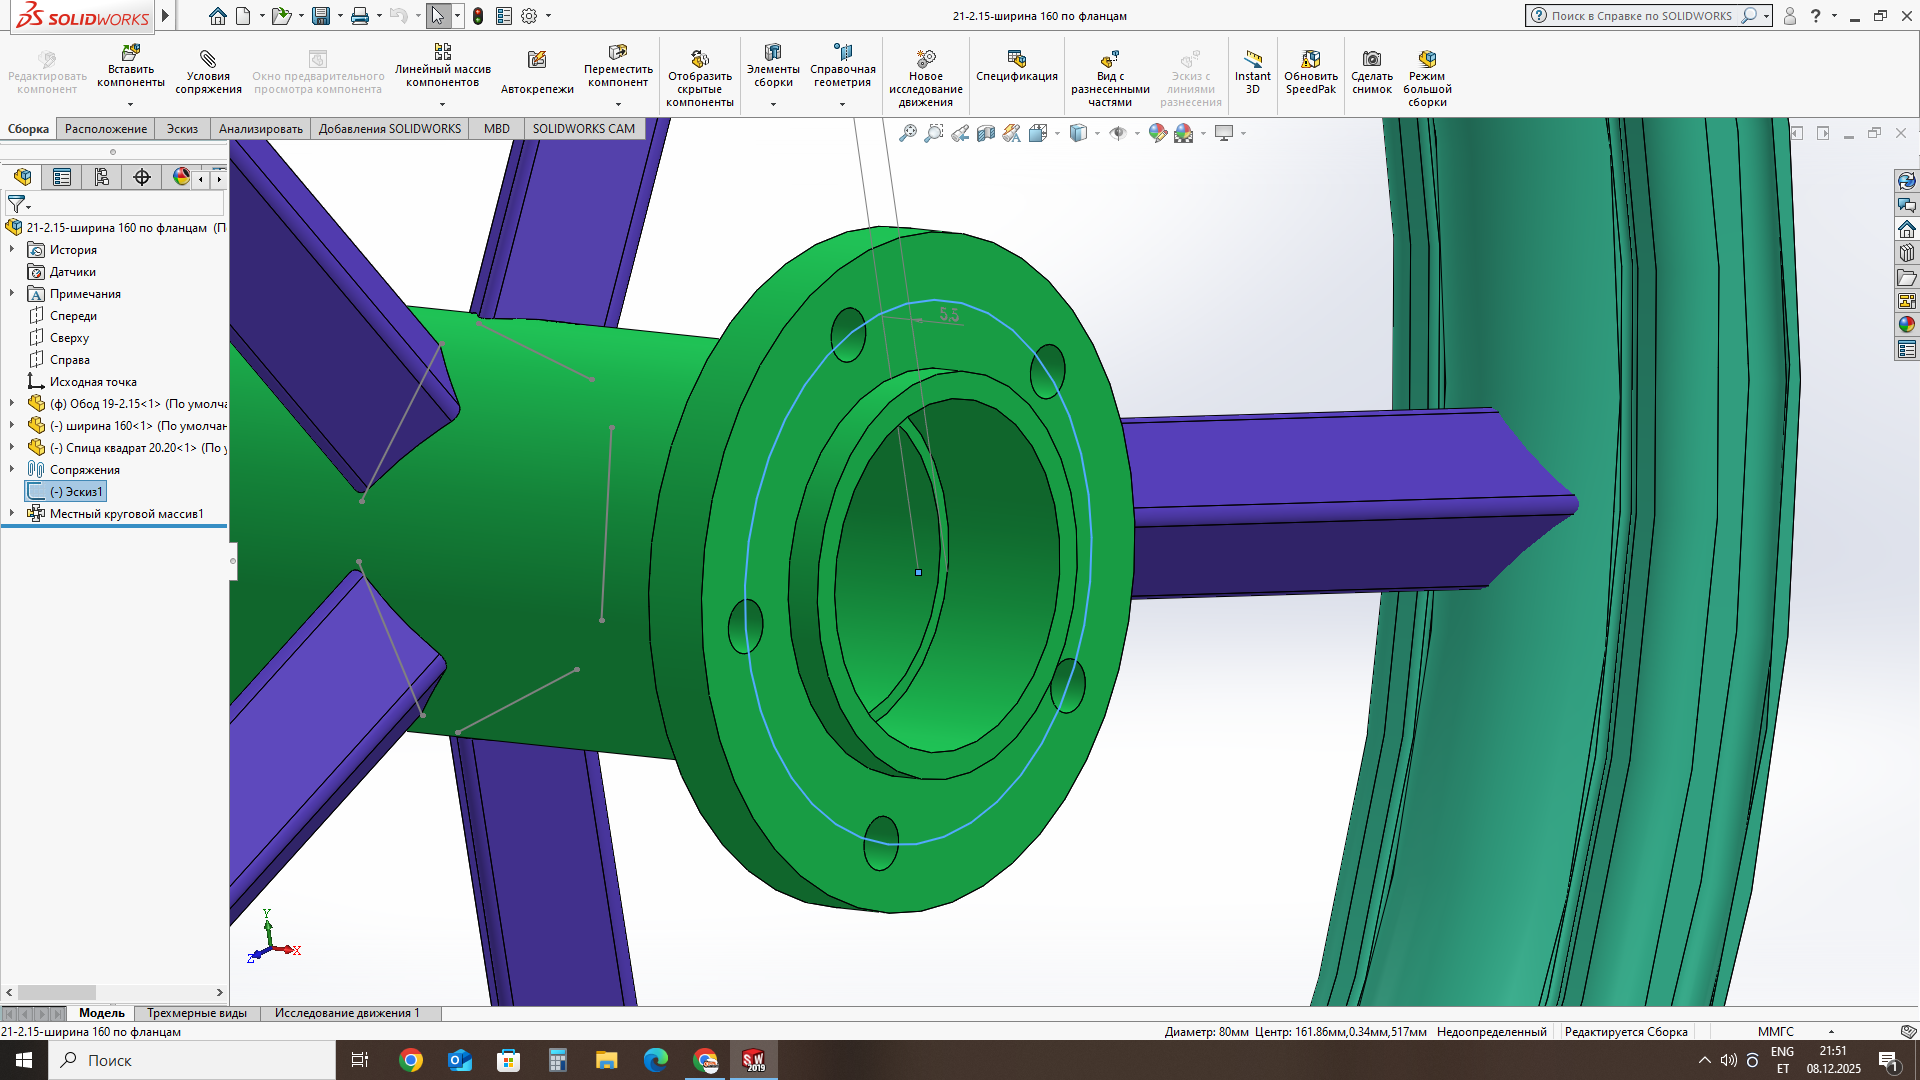Open the Mate conditions tool (Условия сопряжения)

point(208,59)
